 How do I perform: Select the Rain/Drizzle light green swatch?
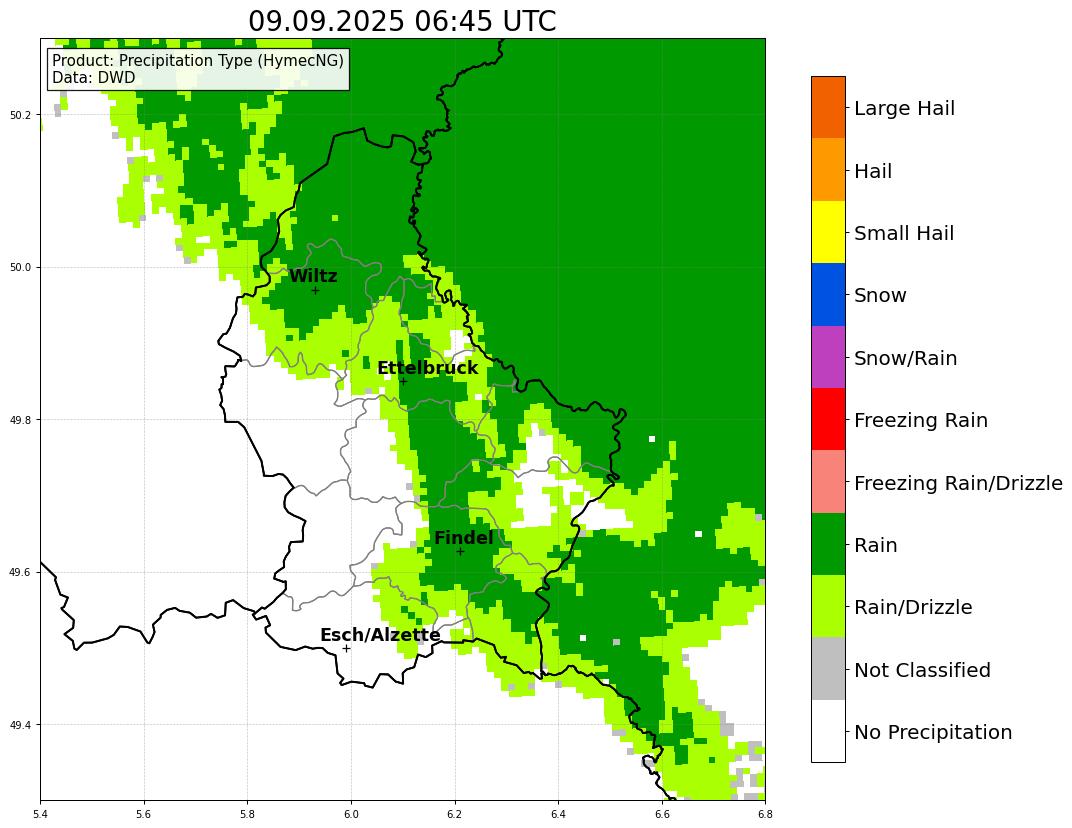point(828,606)
